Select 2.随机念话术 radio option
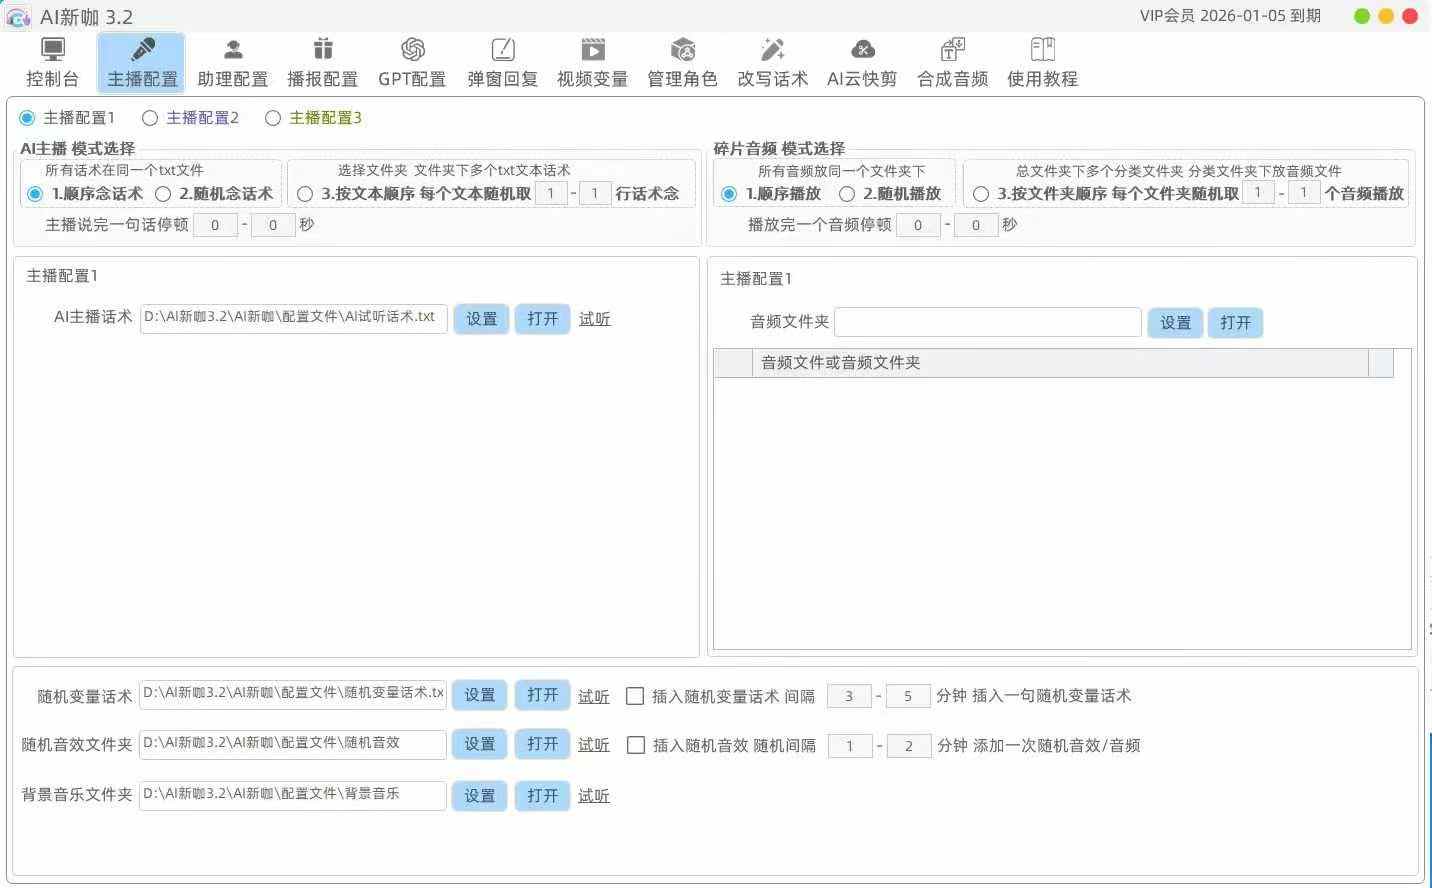The width and height of the screenshot is (1432, 888). [164, 194]
